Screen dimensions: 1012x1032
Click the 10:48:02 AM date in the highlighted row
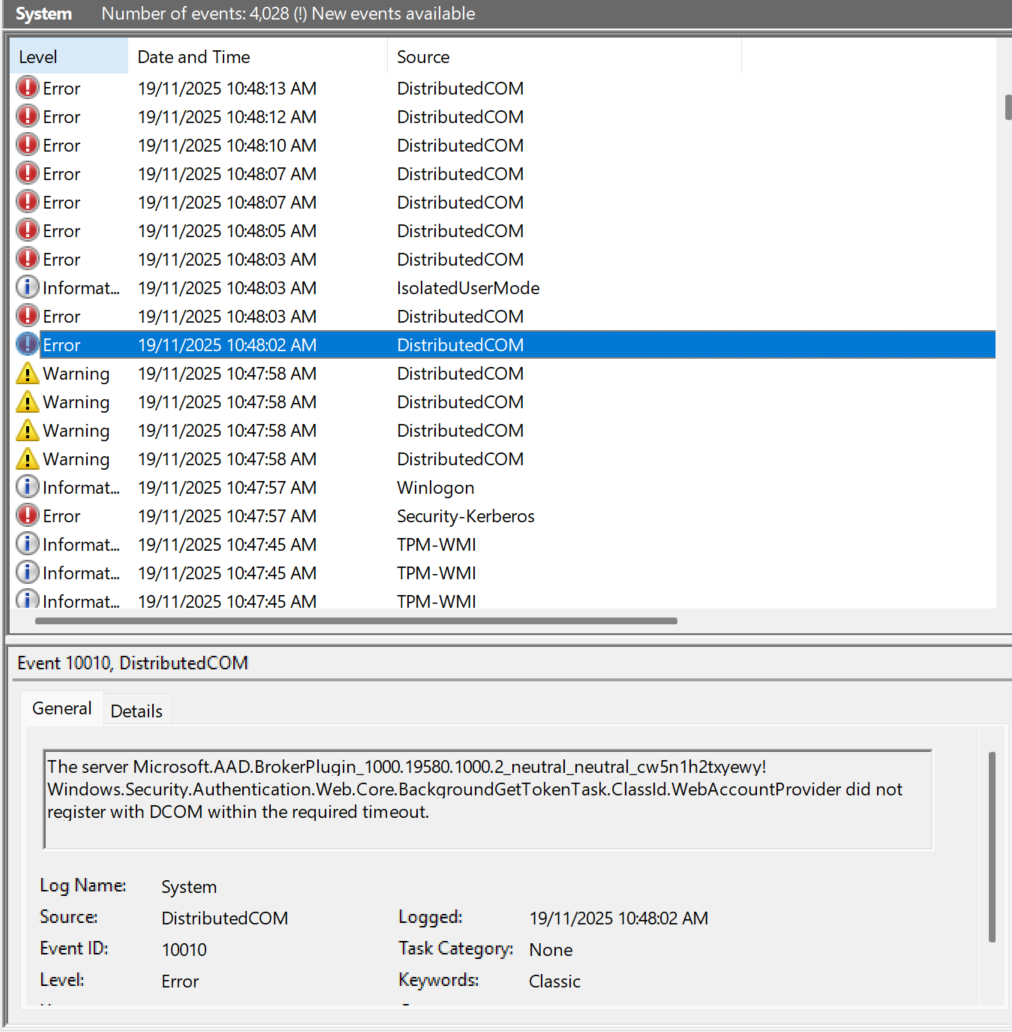227,345
